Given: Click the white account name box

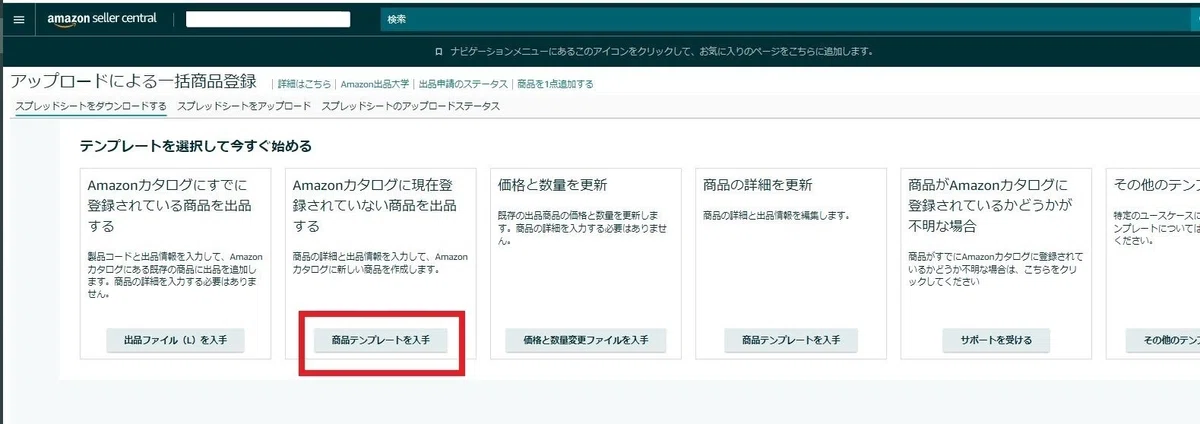Looking at the screenshot, I should (x=268, y=19).
